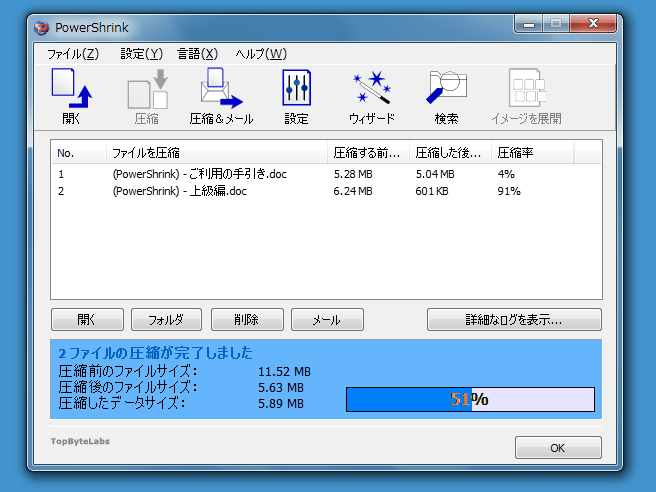Select row 上級編.doc
Image resolution: width=656 pixels, height=492 pixels.
click(x=326, y=191)
